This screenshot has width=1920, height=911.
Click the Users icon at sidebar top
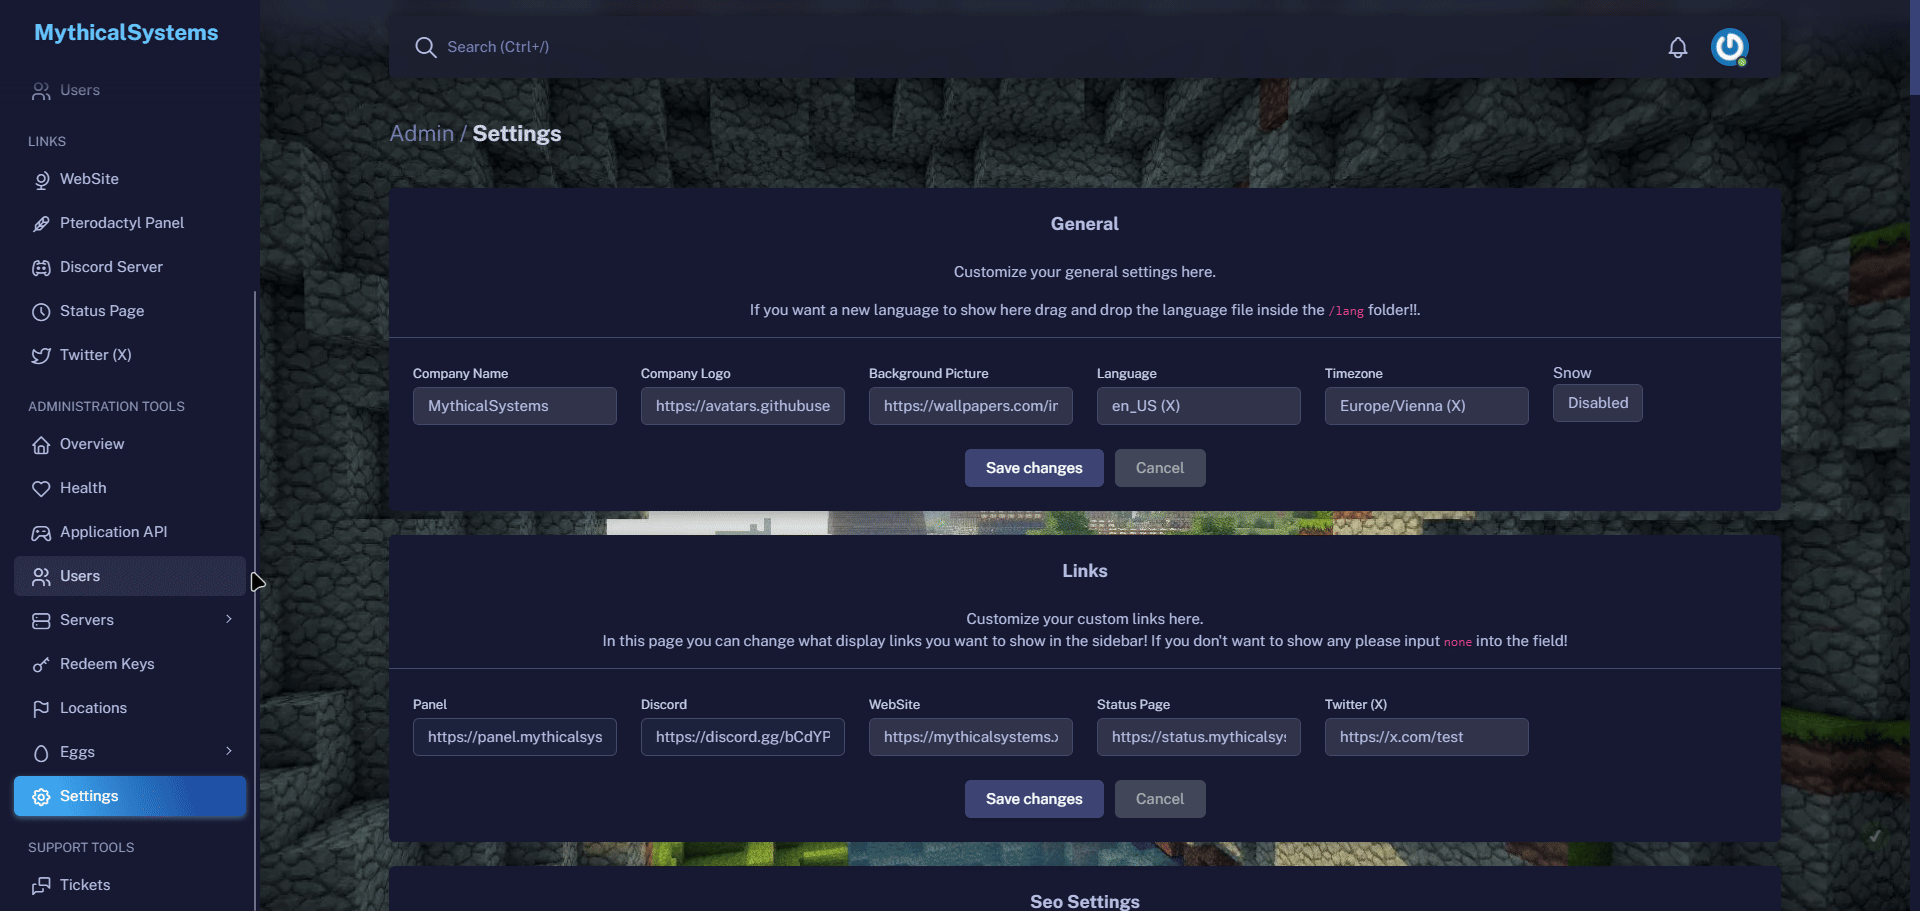click(41, 91)
